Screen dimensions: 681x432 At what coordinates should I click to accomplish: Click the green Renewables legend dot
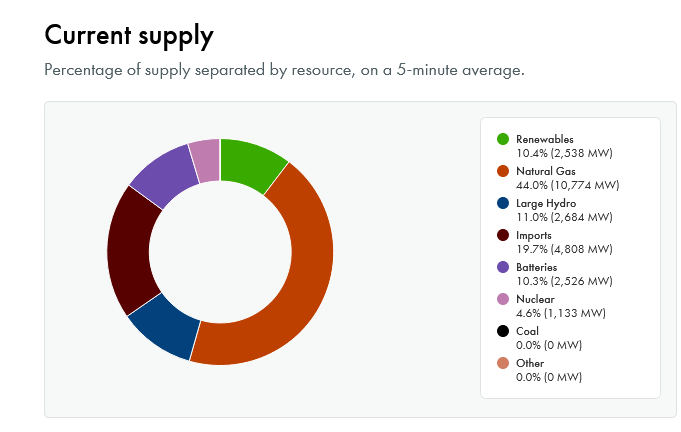pos(503,139)
